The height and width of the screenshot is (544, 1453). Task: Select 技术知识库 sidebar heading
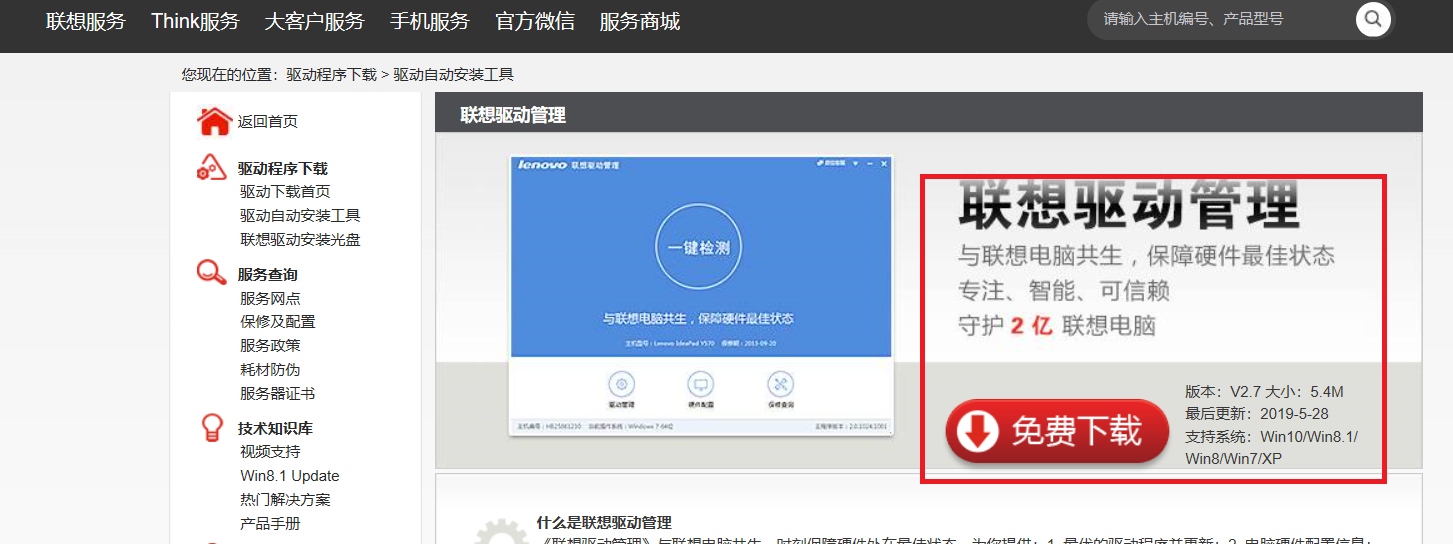[x=276, y=429]
